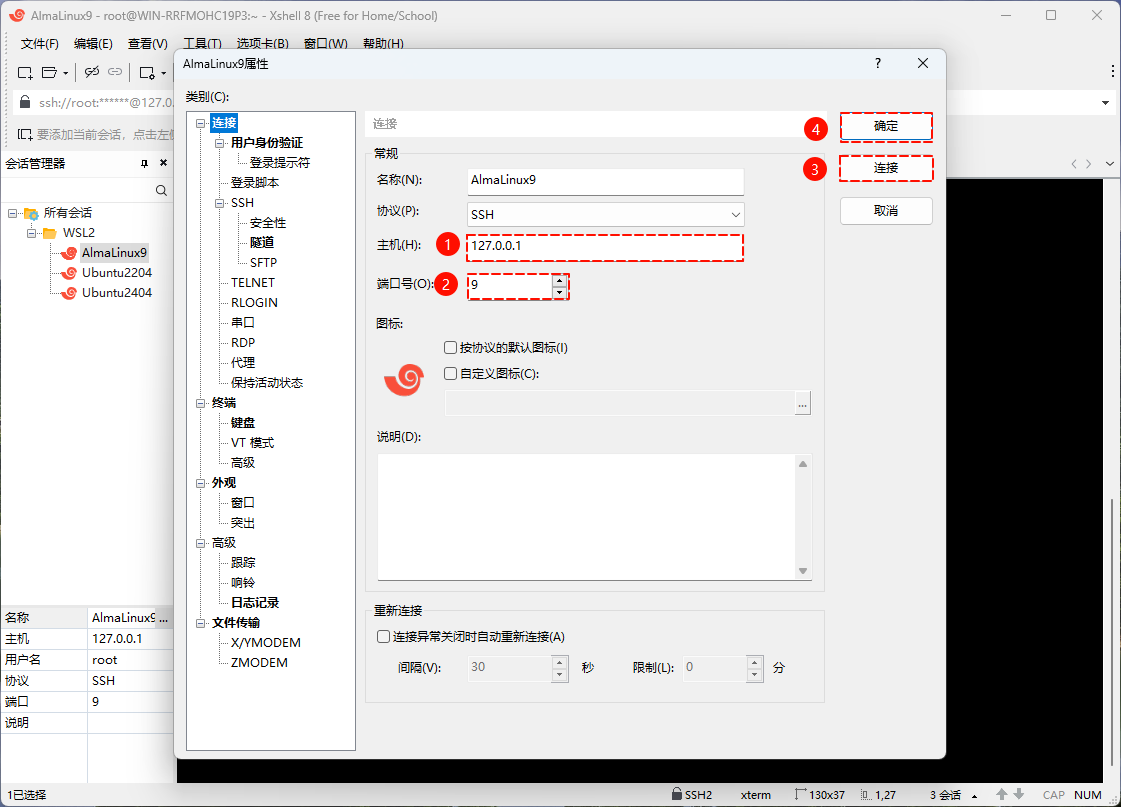Open the 工具(T) menu
Viewport: 1121px width, 807px height.
(202, 43)
